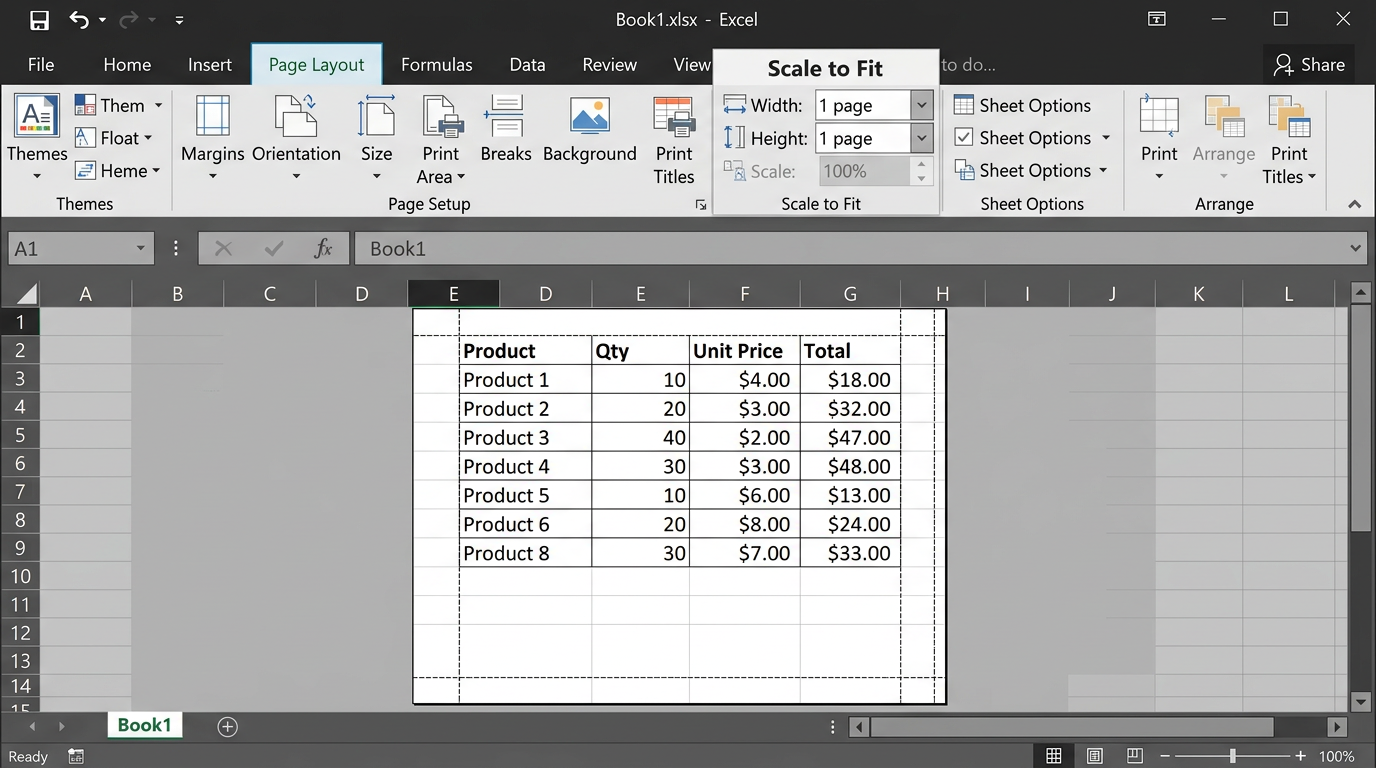Viewport: 1376px width, 768px height.
Task: Expand the Width dropdown in Scale to Fit
Action: coord(922,105)
